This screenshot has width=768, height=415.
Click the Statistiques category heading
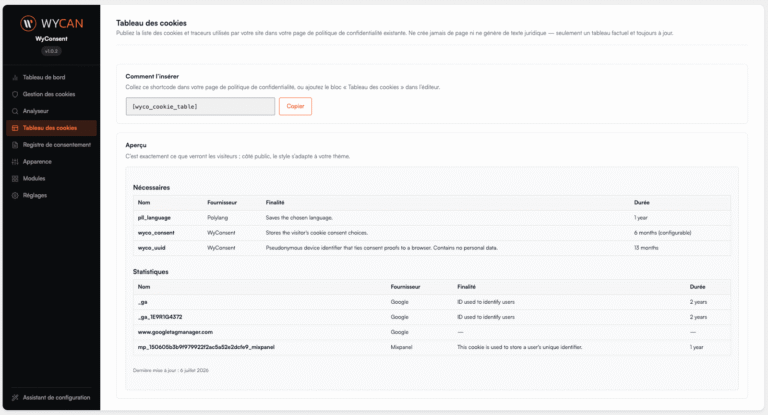pyautogui.click(x=150, y=272)
